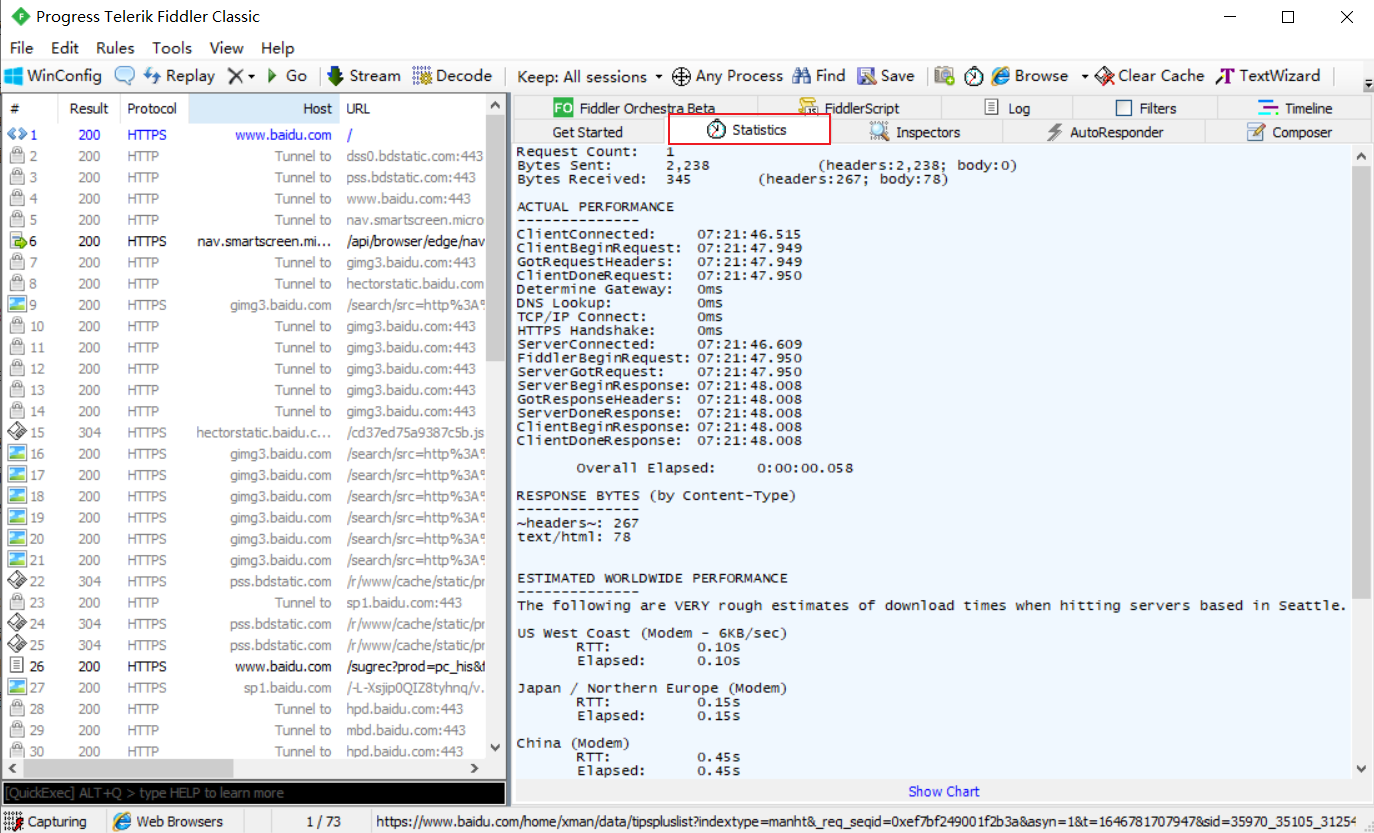
Task: Open WinConfig from the toolbar
Action: 53,76
